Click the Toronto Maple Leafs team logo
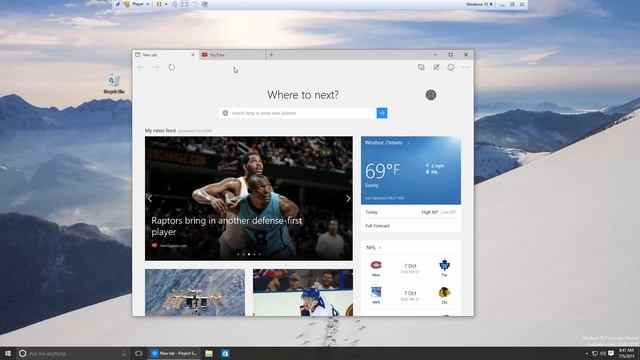Image resolution: width=640 pixels, height=360 pixels. (x=444, y=265)
